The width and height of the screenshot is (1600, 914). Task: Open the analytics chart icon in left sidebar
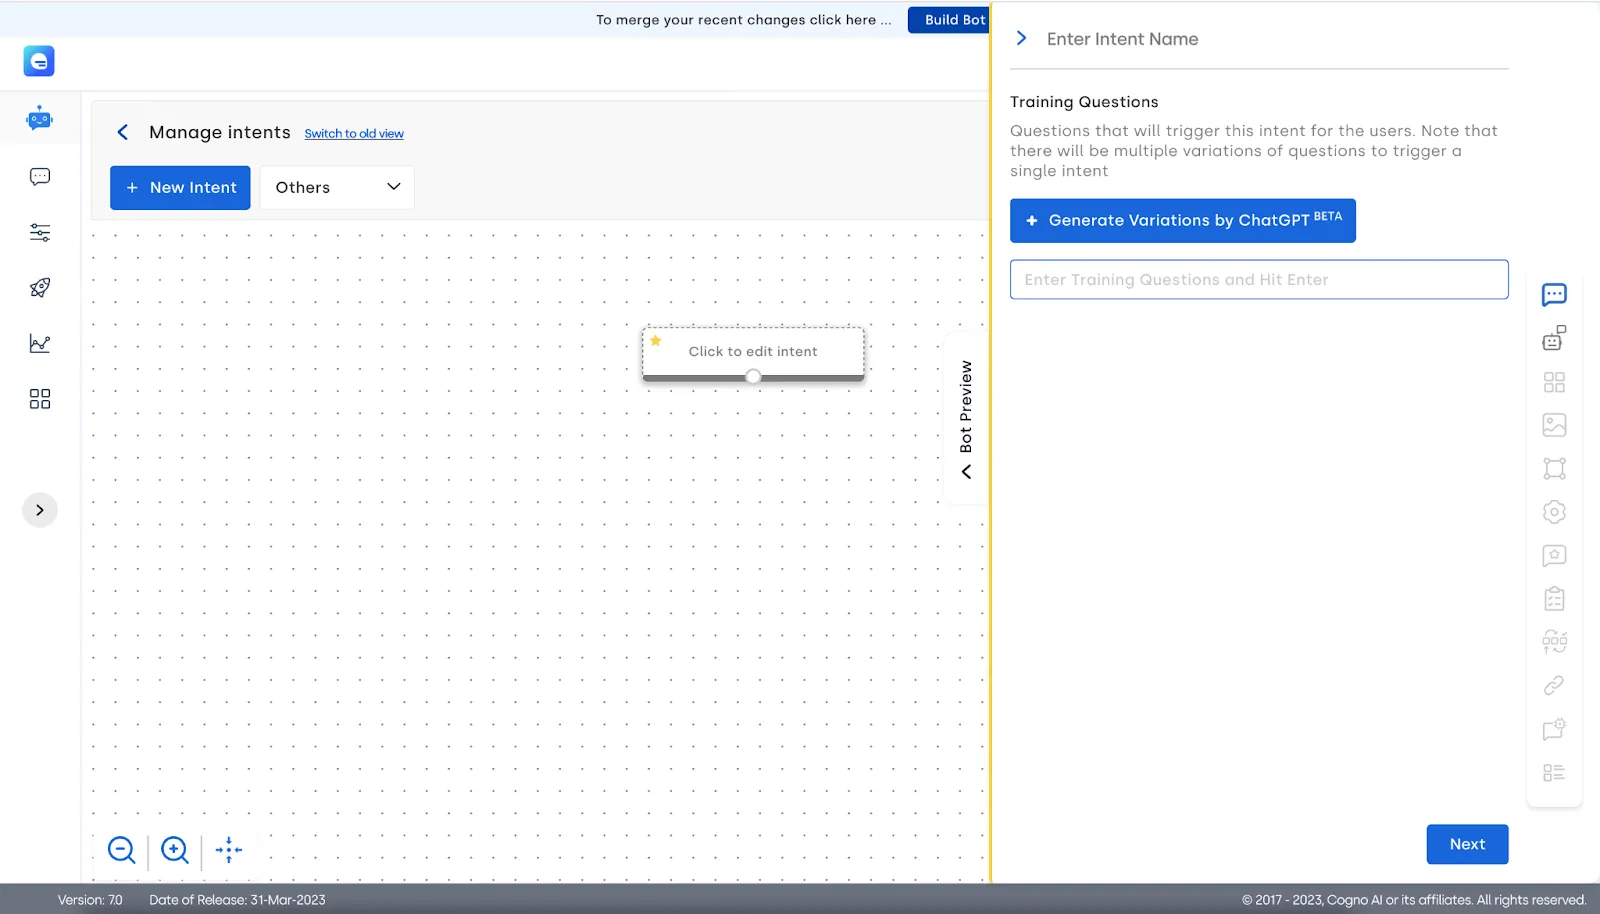40,344
